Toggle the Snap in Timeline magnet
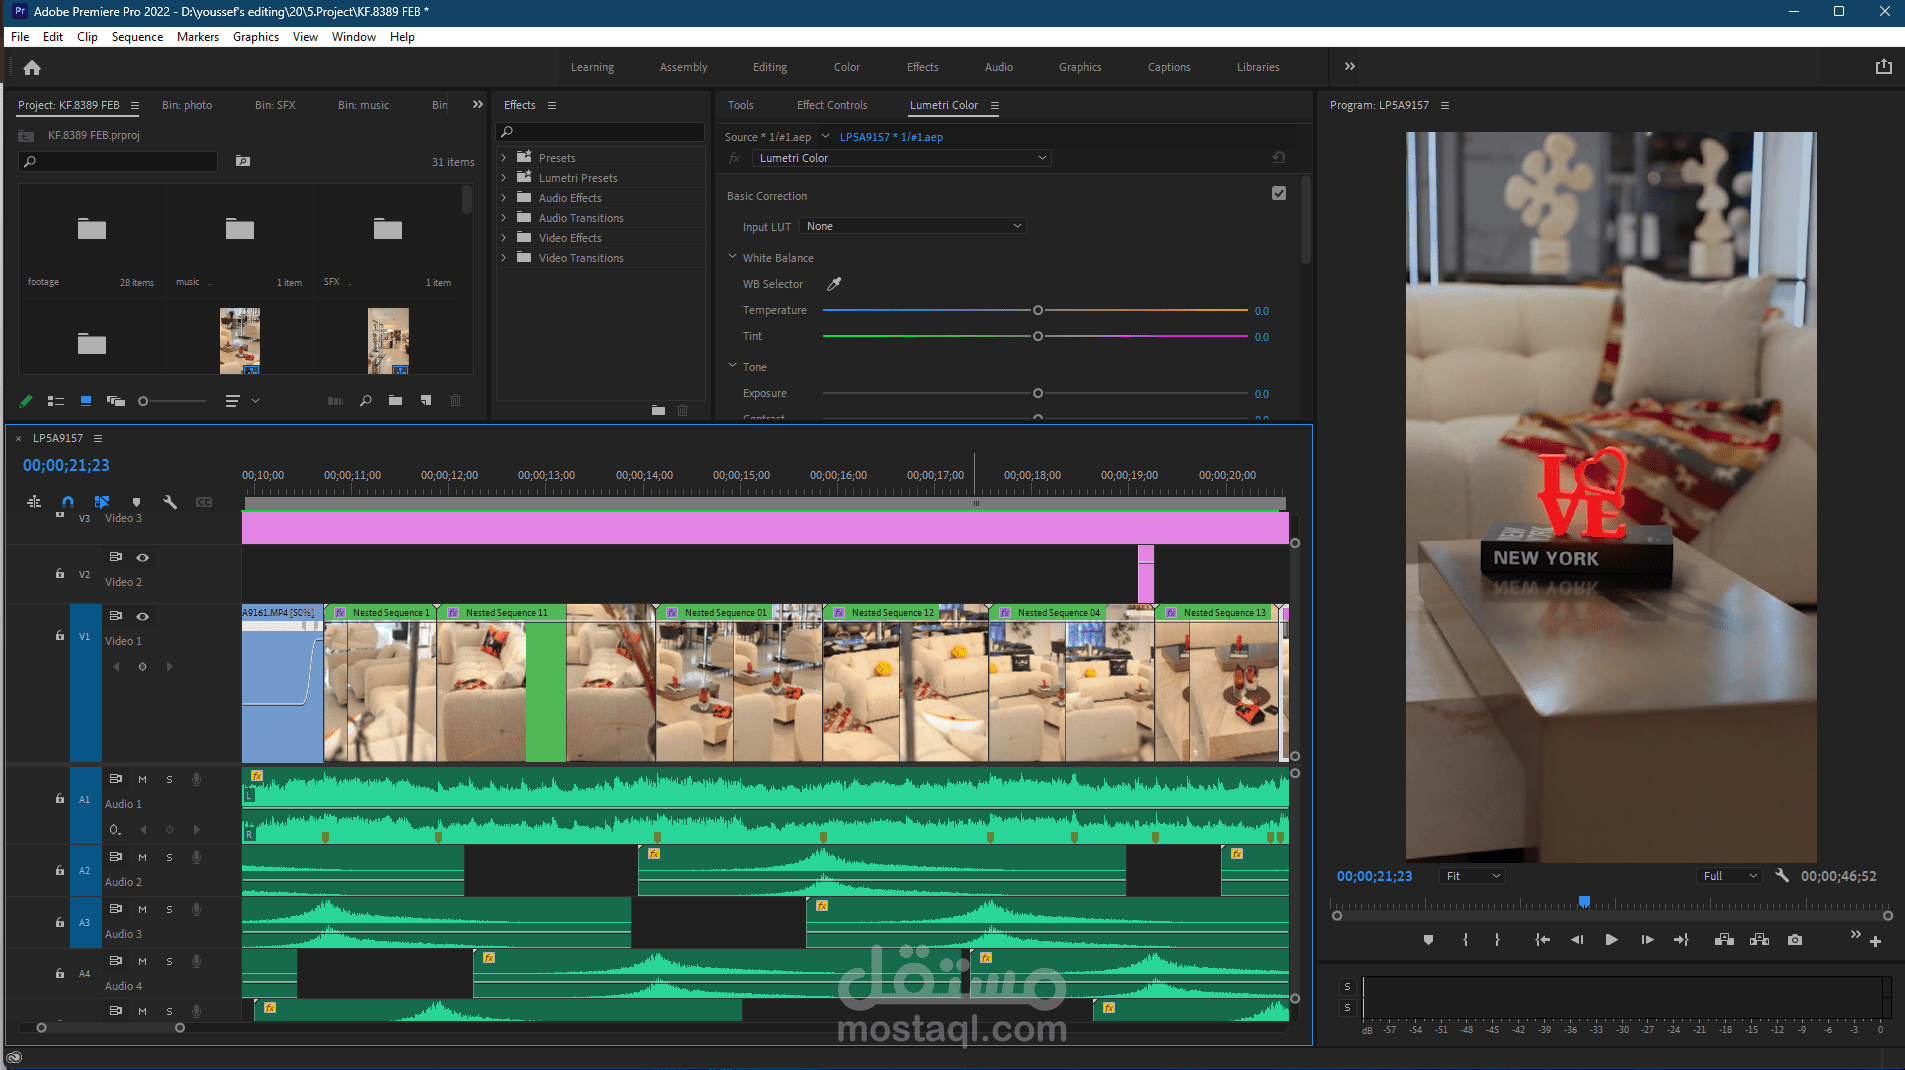The image size is (1905, 1070). [67, 502]
